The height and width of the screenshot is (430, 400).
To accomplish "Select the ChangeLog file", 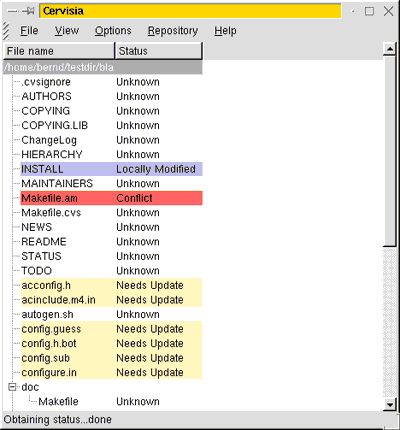I will point(49,140).
